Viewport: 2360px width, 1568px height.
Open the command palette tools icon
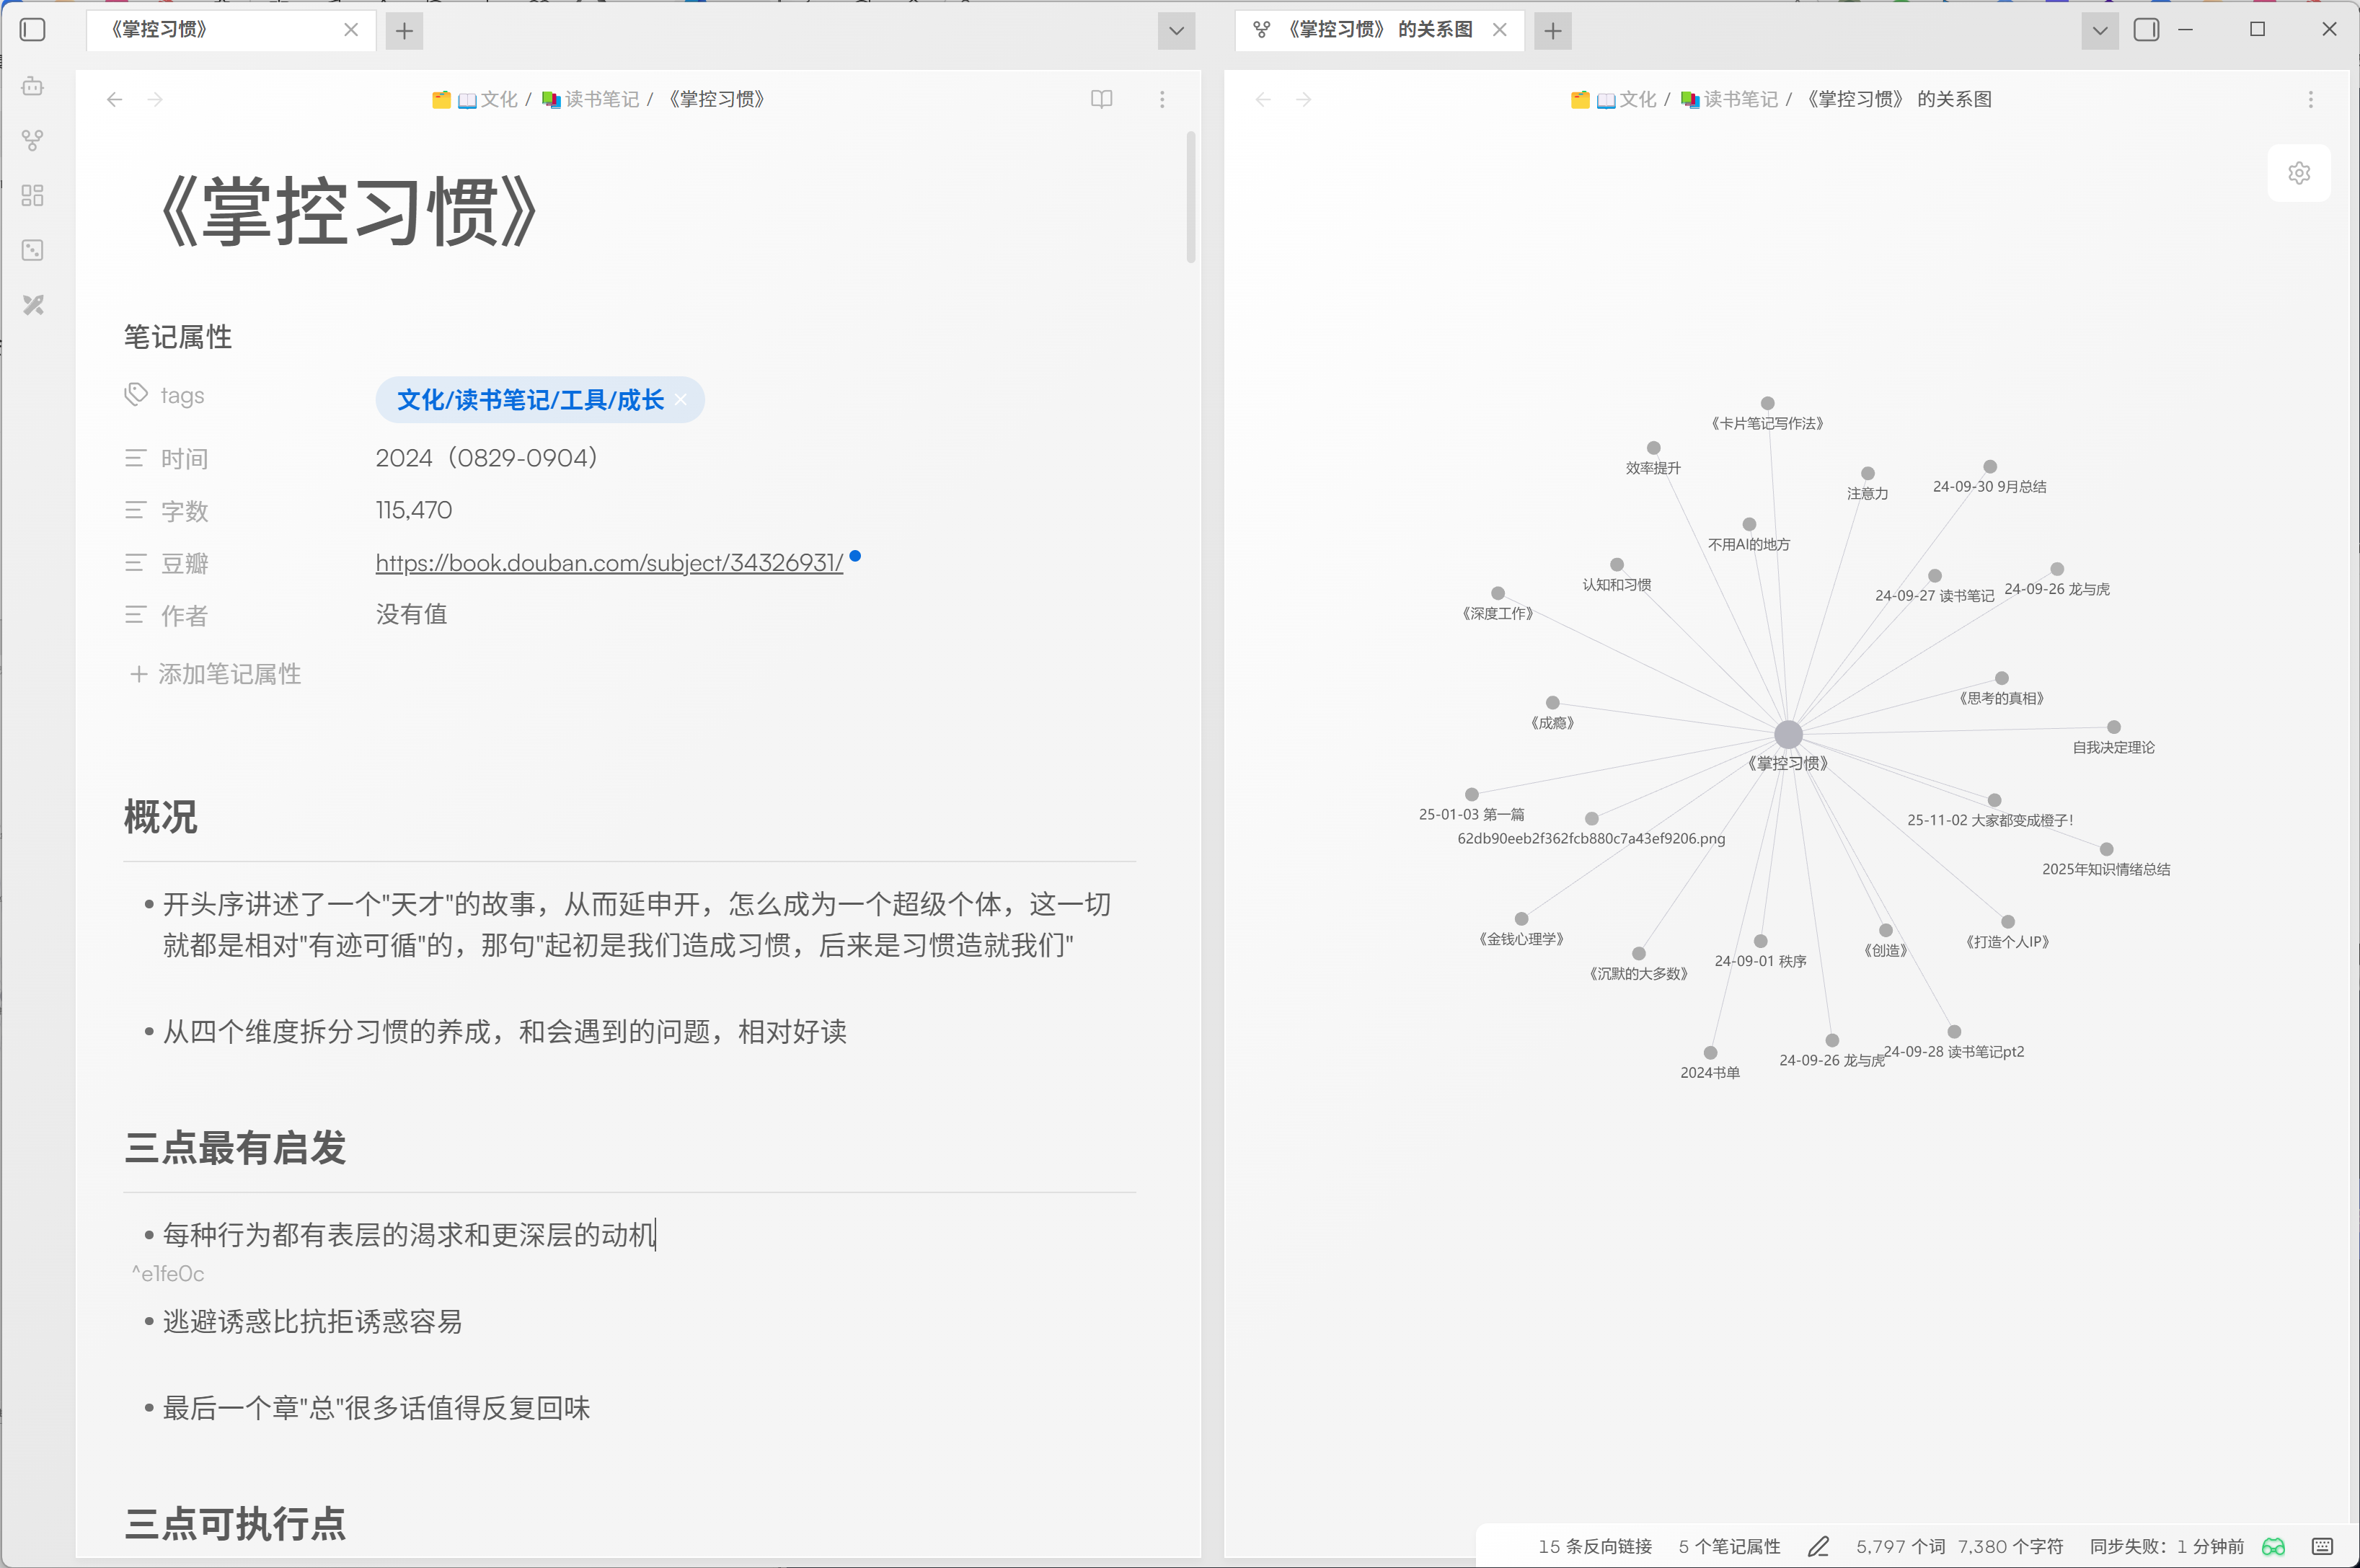[x=33, y=305]
